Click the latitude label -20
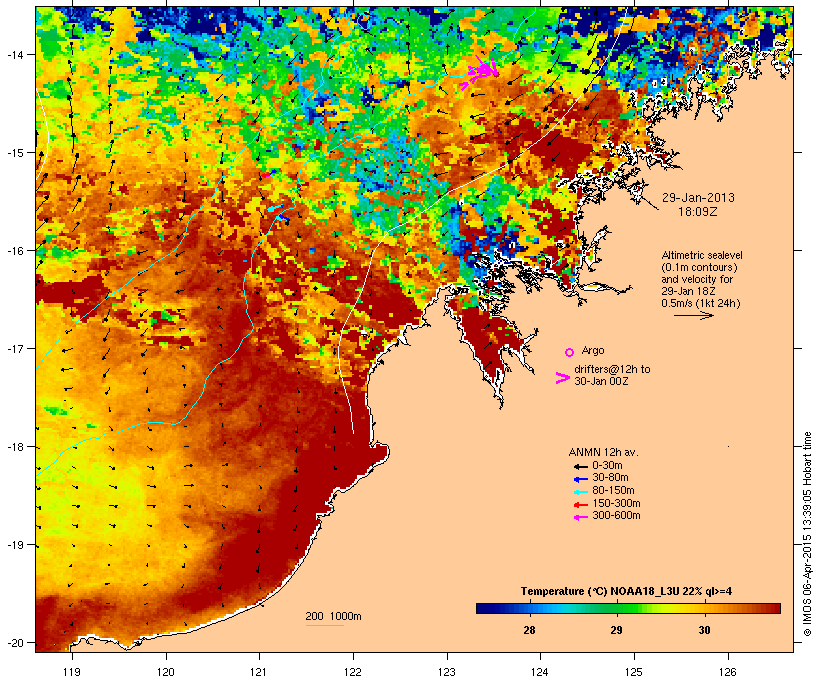This screenshot has height=680, width=820. 14,642
